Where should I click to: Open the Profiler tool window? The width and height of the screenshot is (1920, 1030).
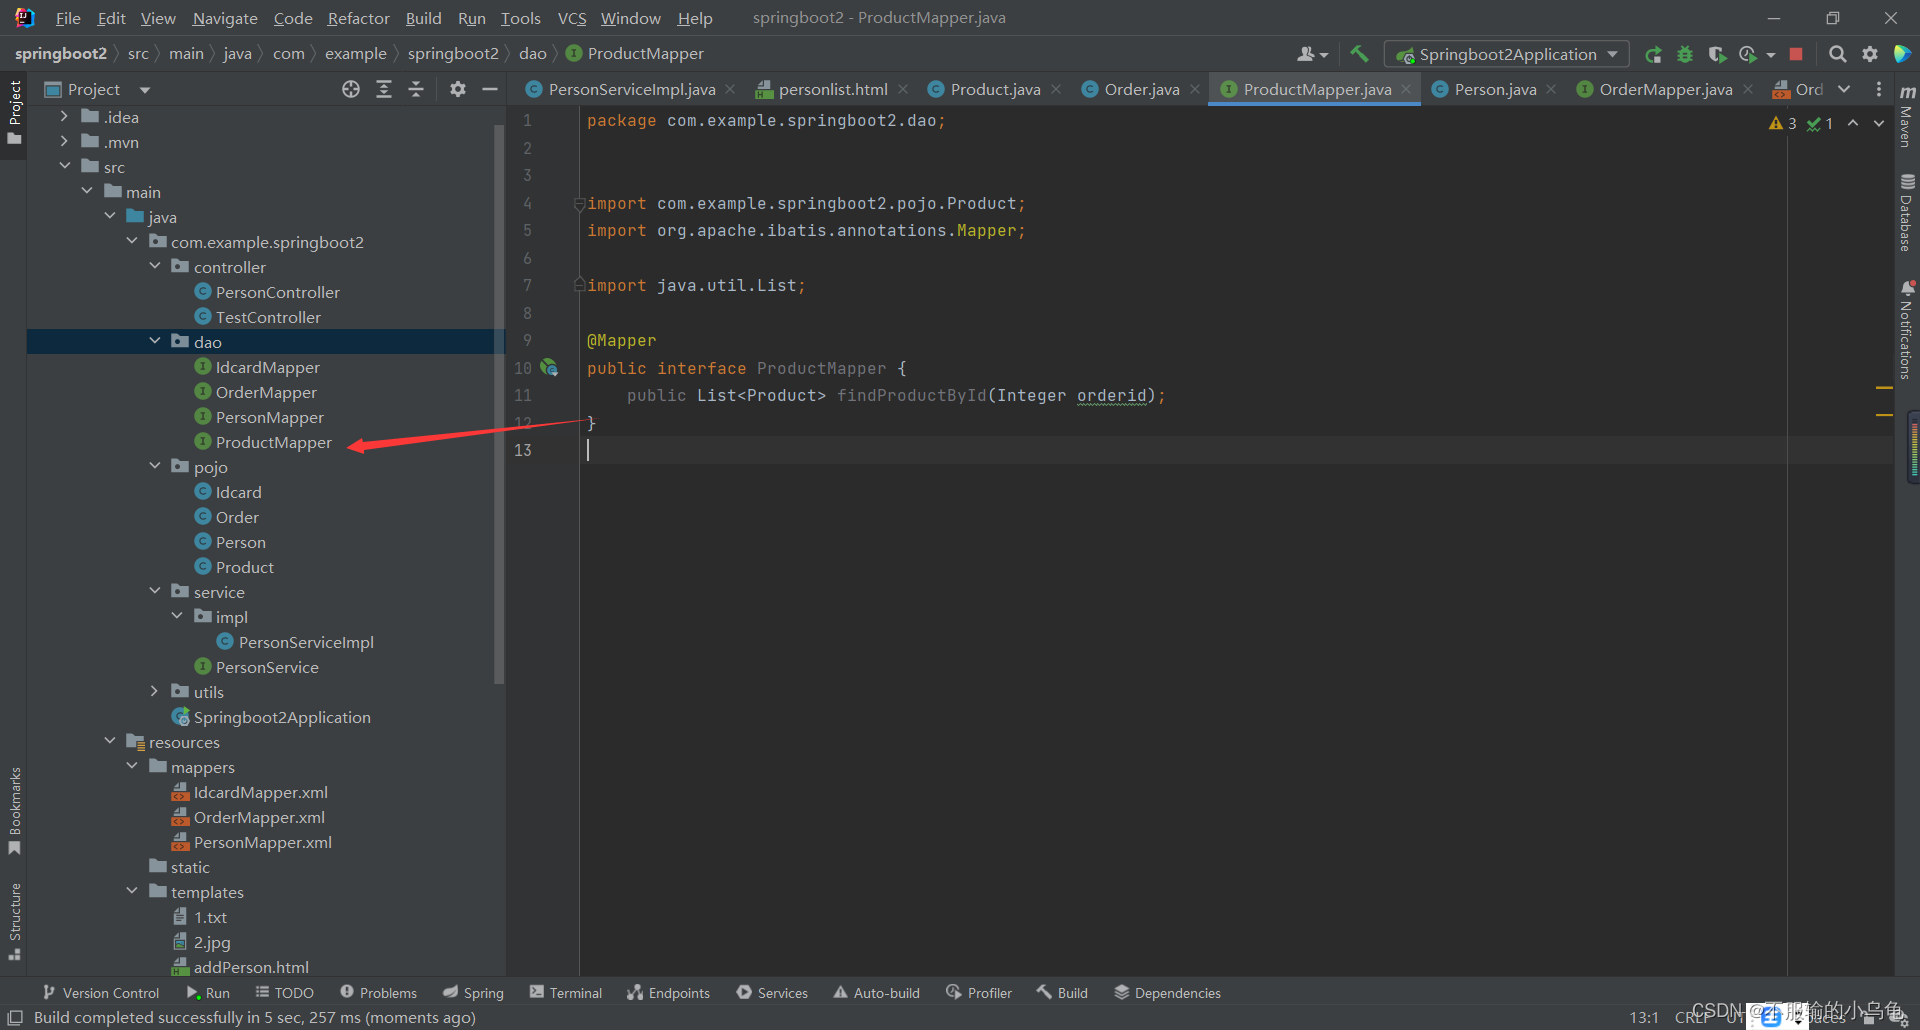(x=979, y=993)
